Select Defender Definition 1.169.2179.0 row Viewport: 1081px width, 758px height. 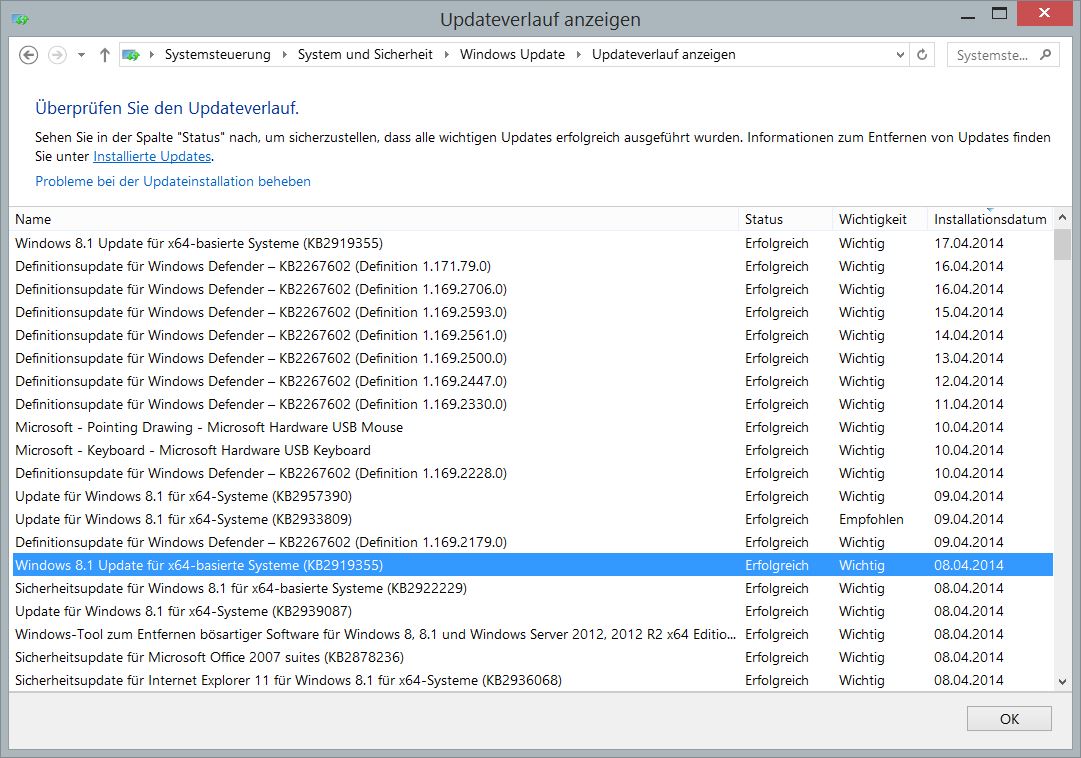tap(533, 542)
